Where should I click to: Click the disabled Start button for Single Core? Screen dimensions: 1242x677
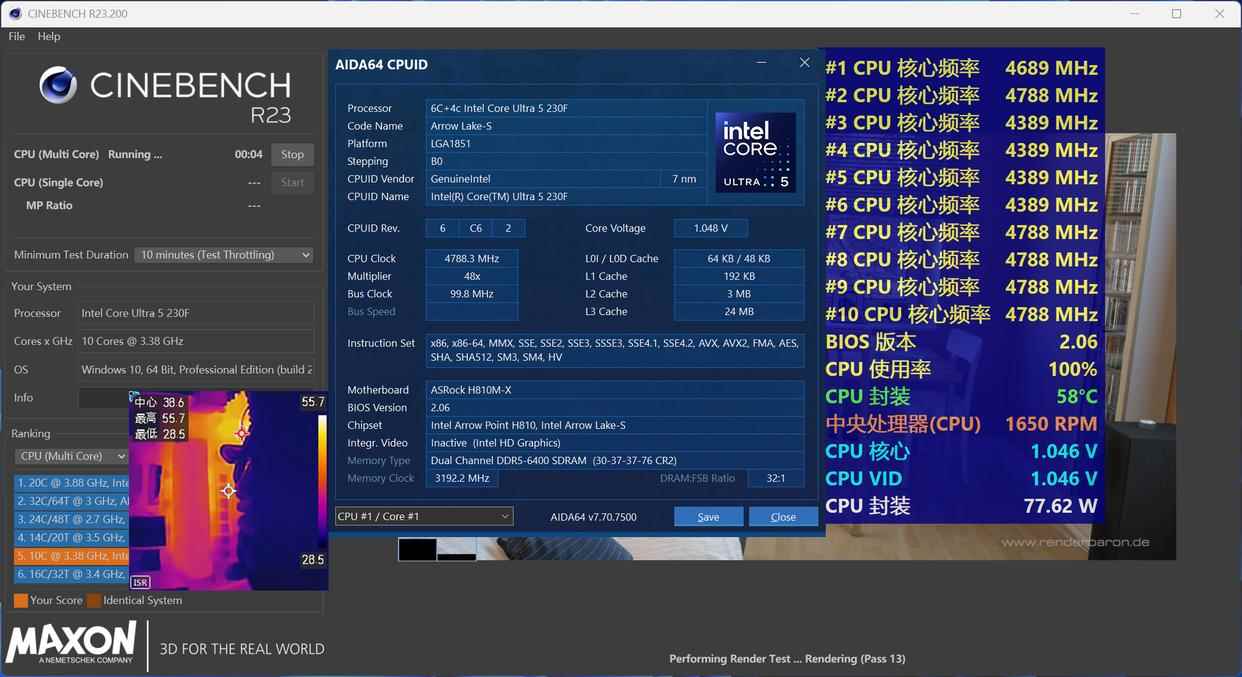point(292,182)
